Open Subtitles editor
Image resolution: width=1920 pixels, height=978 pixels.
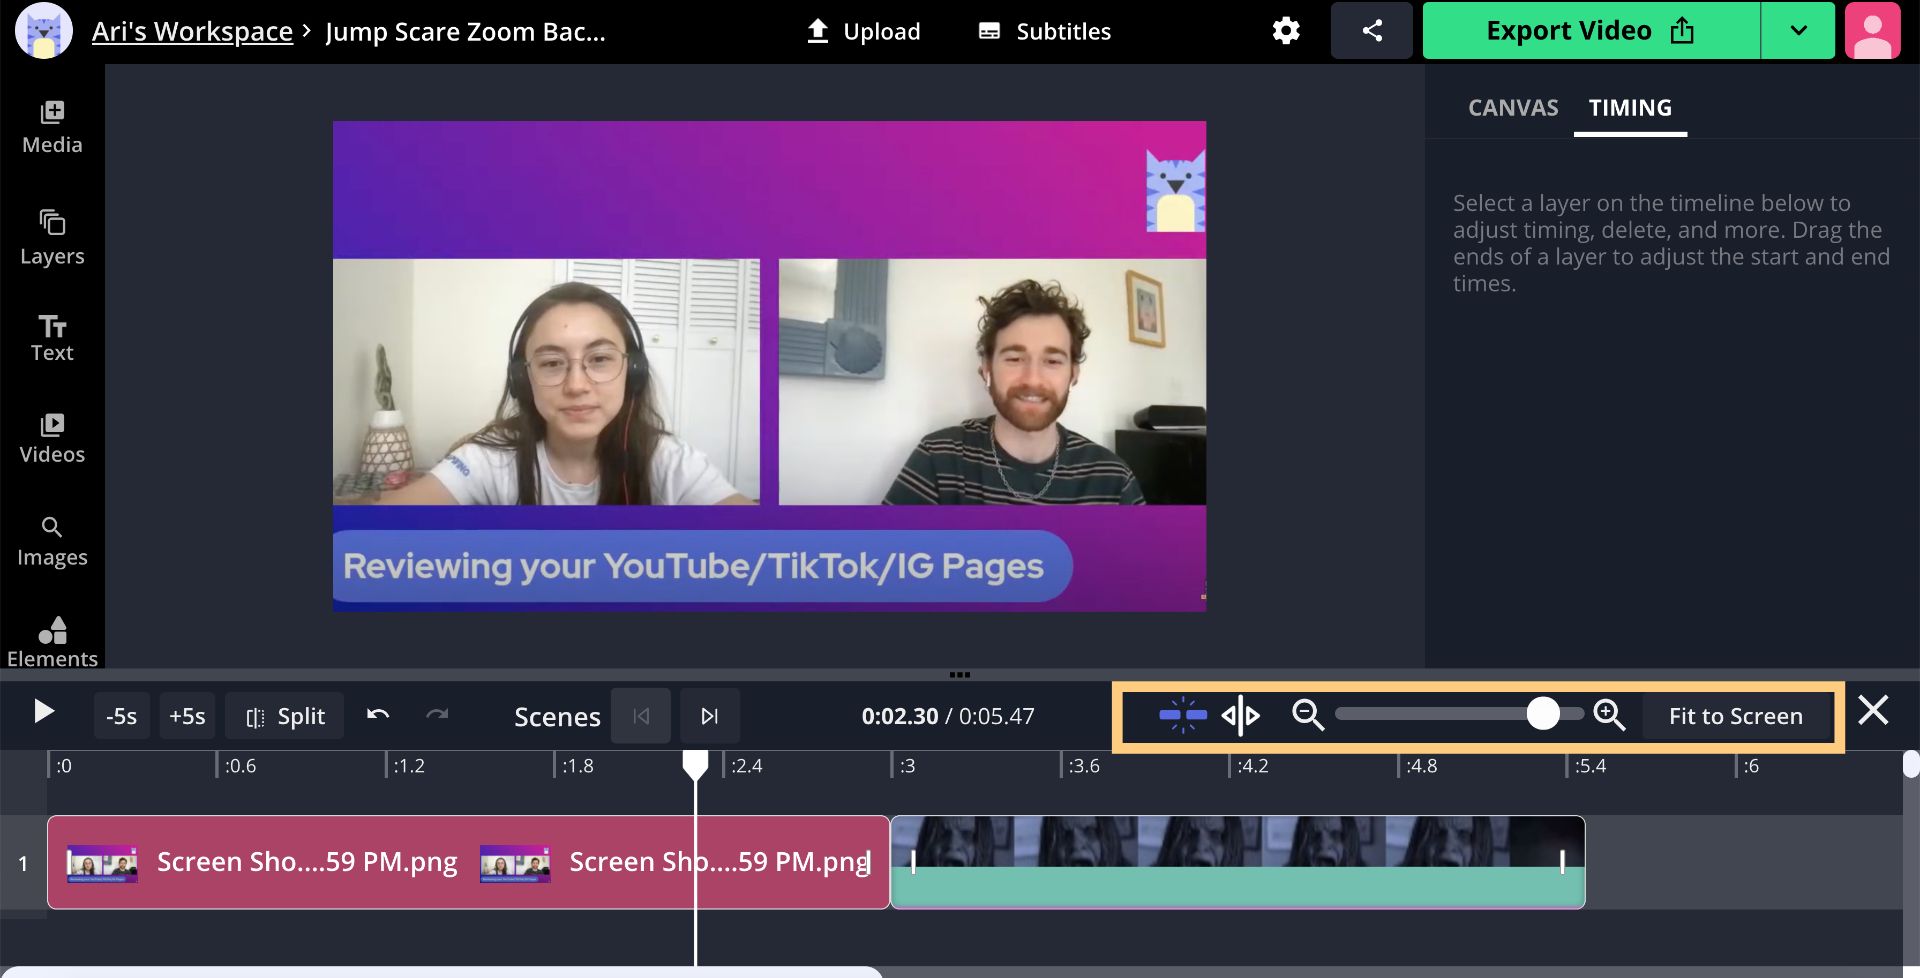pos(1044,31)
